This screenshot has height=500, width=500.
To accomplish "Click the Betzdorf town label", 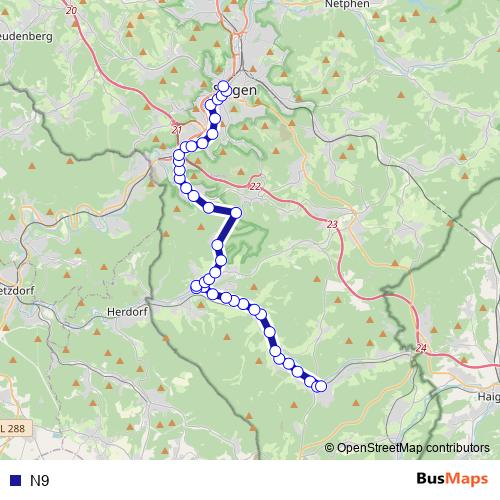I will coord(17,291).
